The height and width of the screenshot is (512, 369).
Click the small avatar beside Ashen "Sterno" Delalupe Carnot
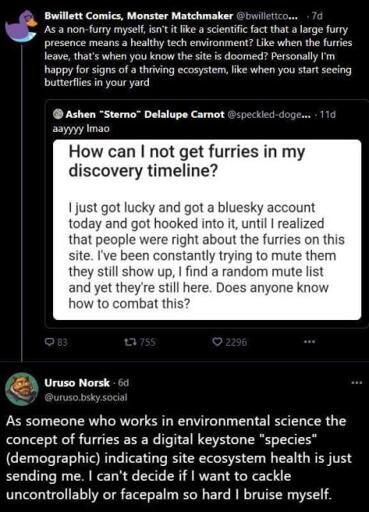58,114
